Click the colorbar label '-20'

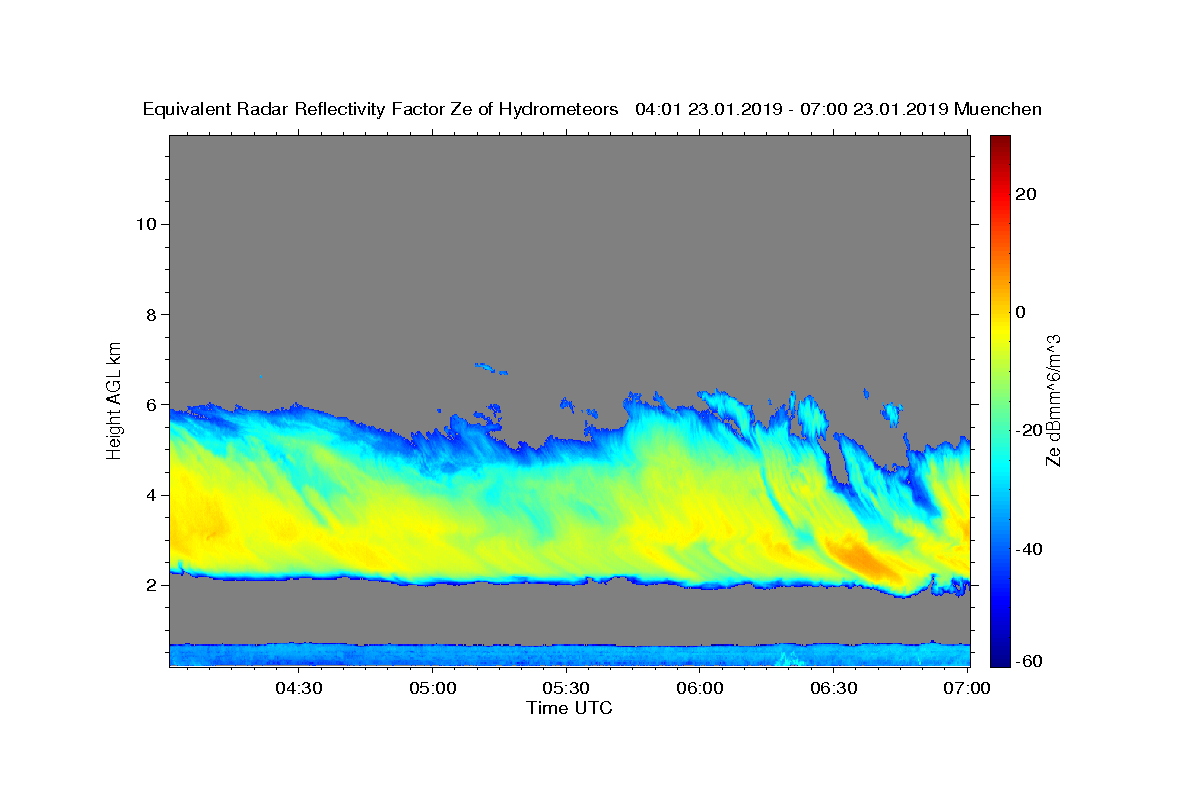1028,430
